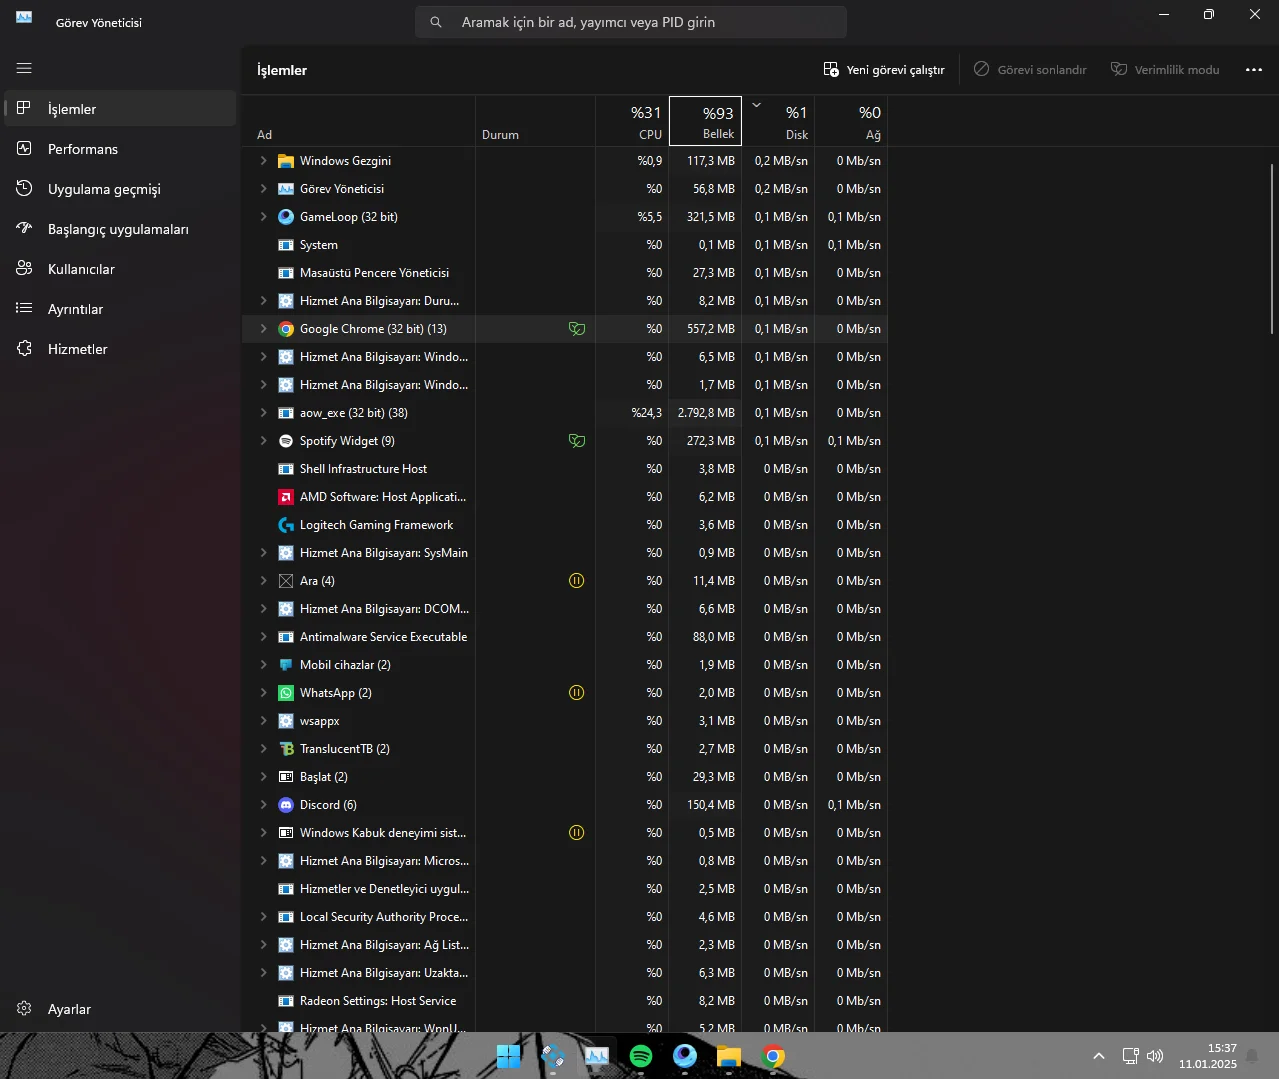Screen dimensions: 1279x1079
Task: Click Verimlilik modu button
Action: [1165, 70]
